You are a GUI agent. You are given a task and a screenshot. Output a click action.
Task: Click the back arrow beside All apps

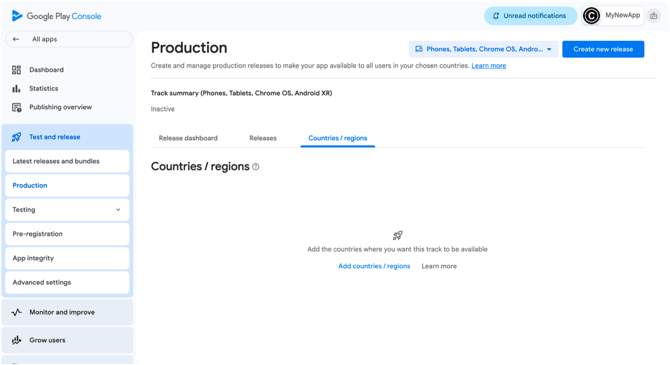point(16,39)
